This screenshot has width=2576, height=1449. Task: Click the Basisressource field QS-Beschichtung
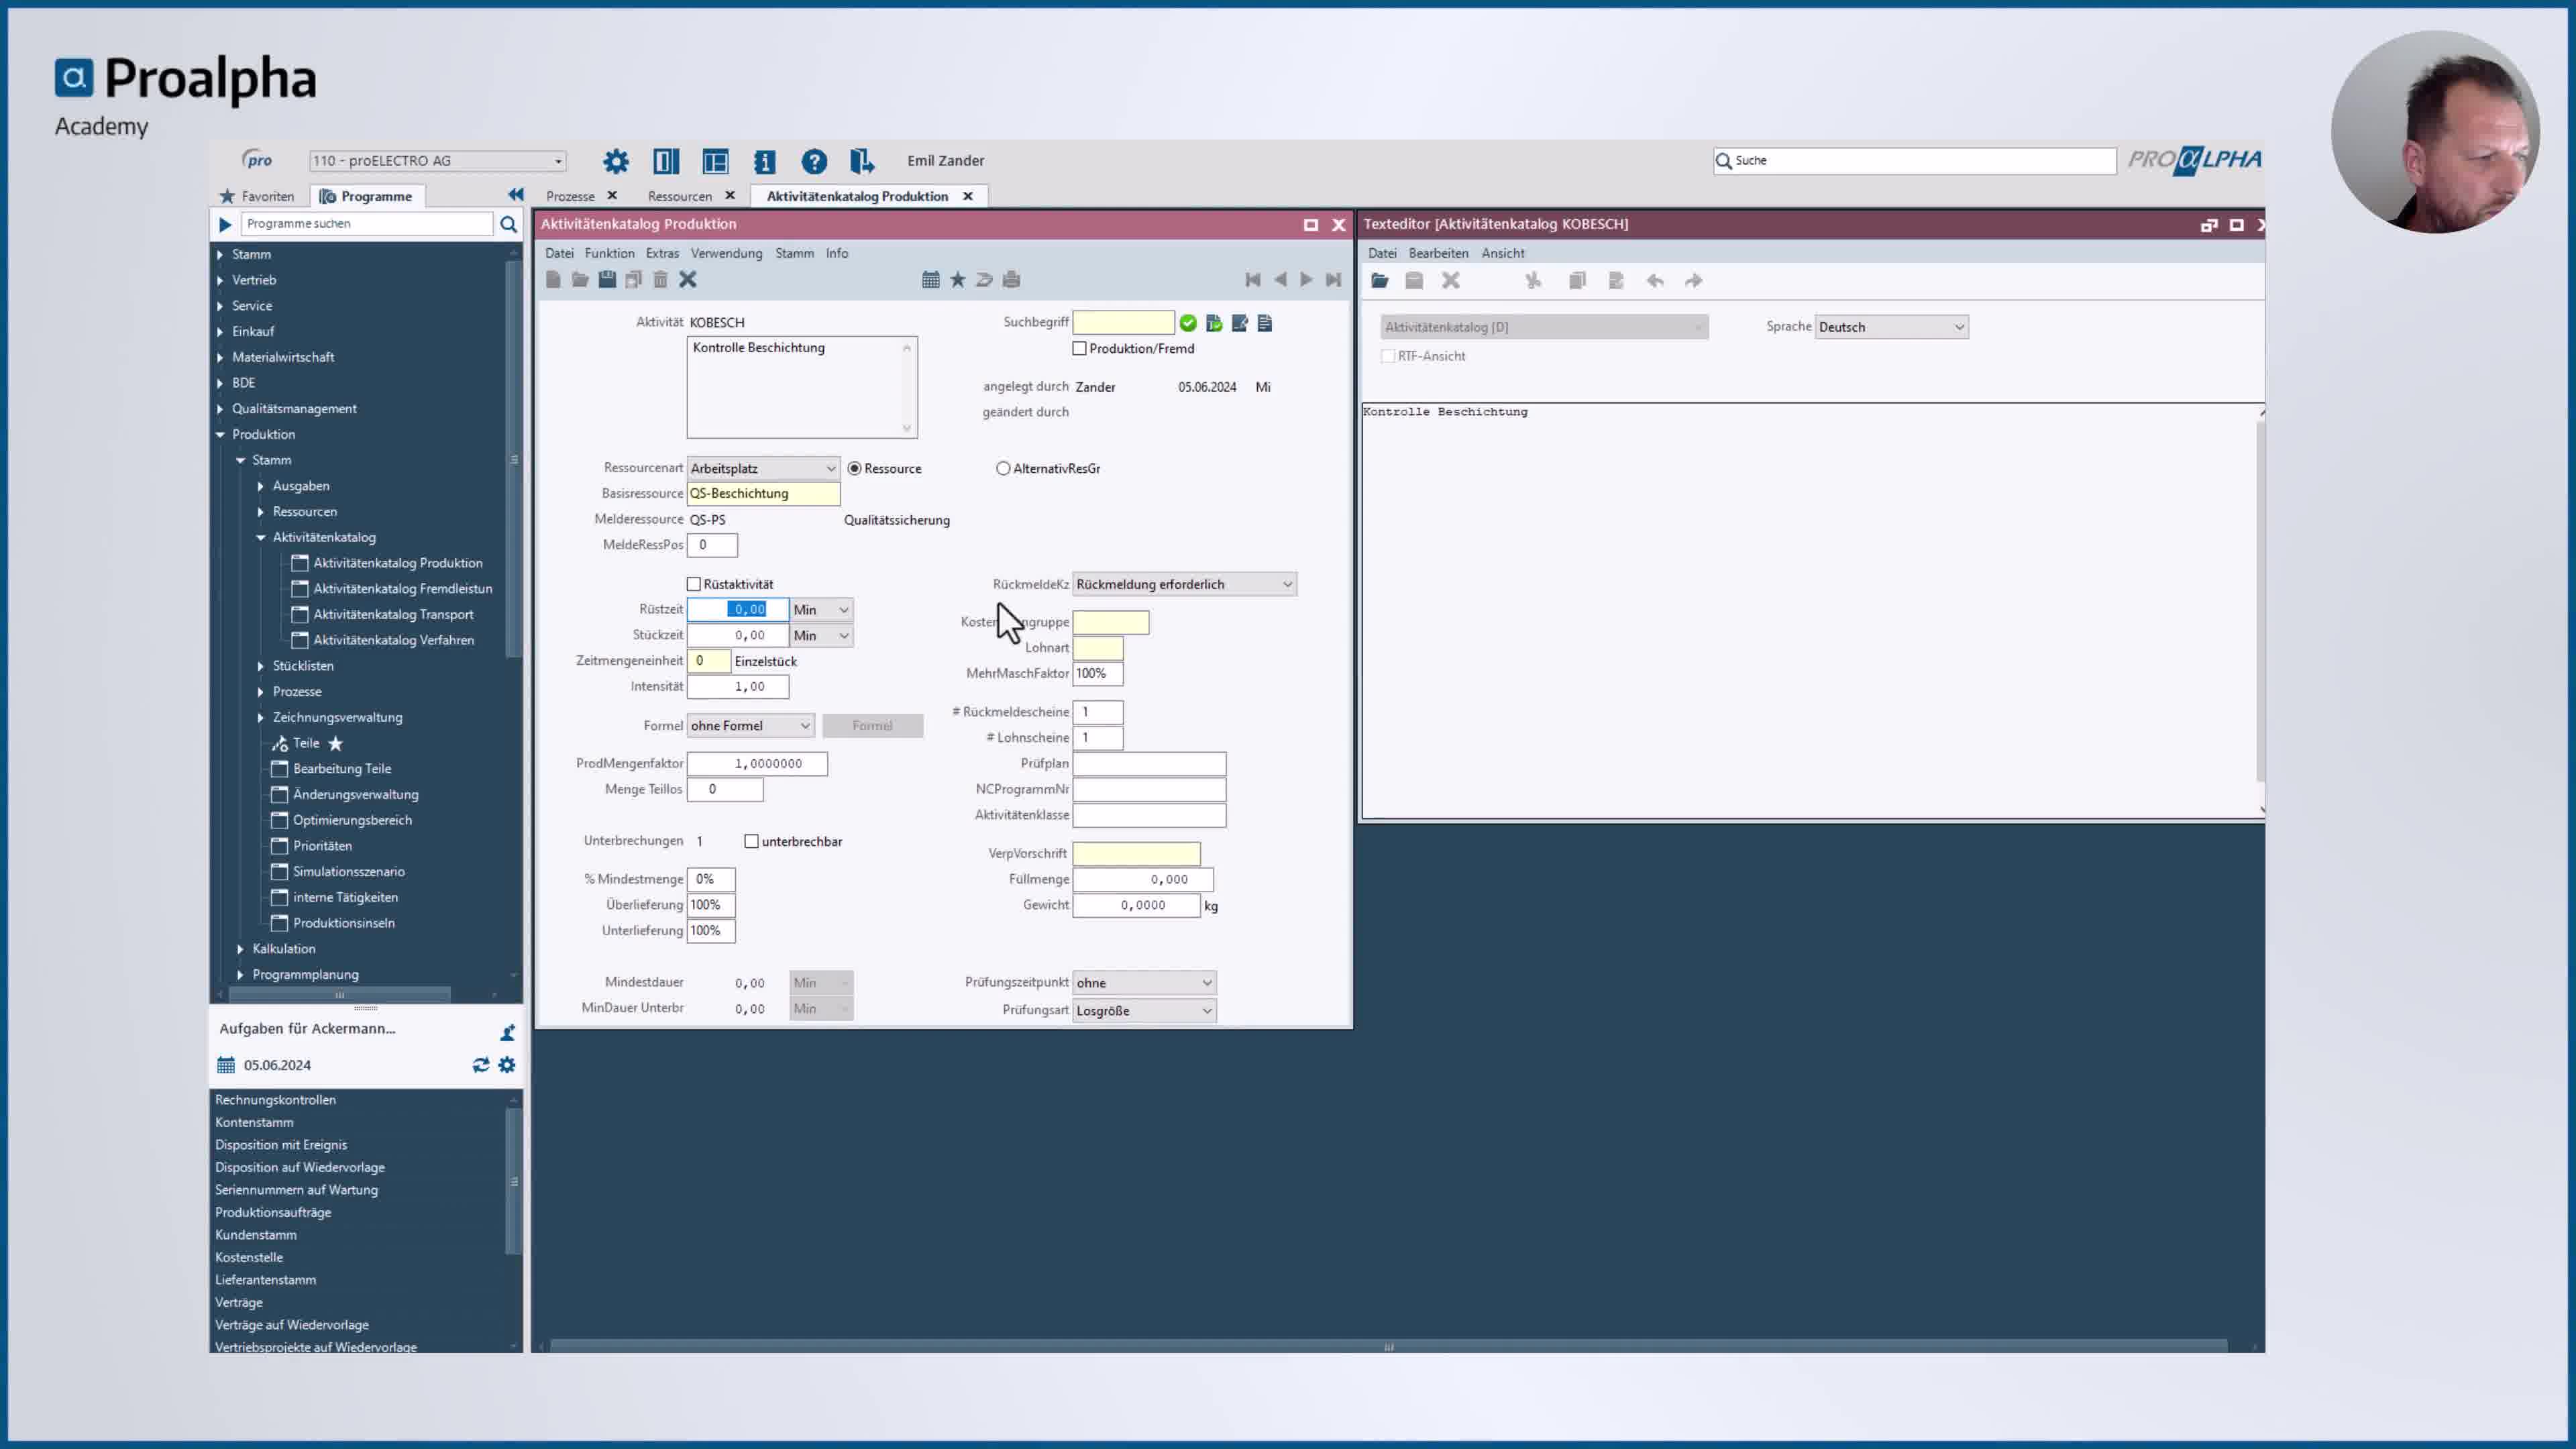pyautogui.click(x=763, y=494)
